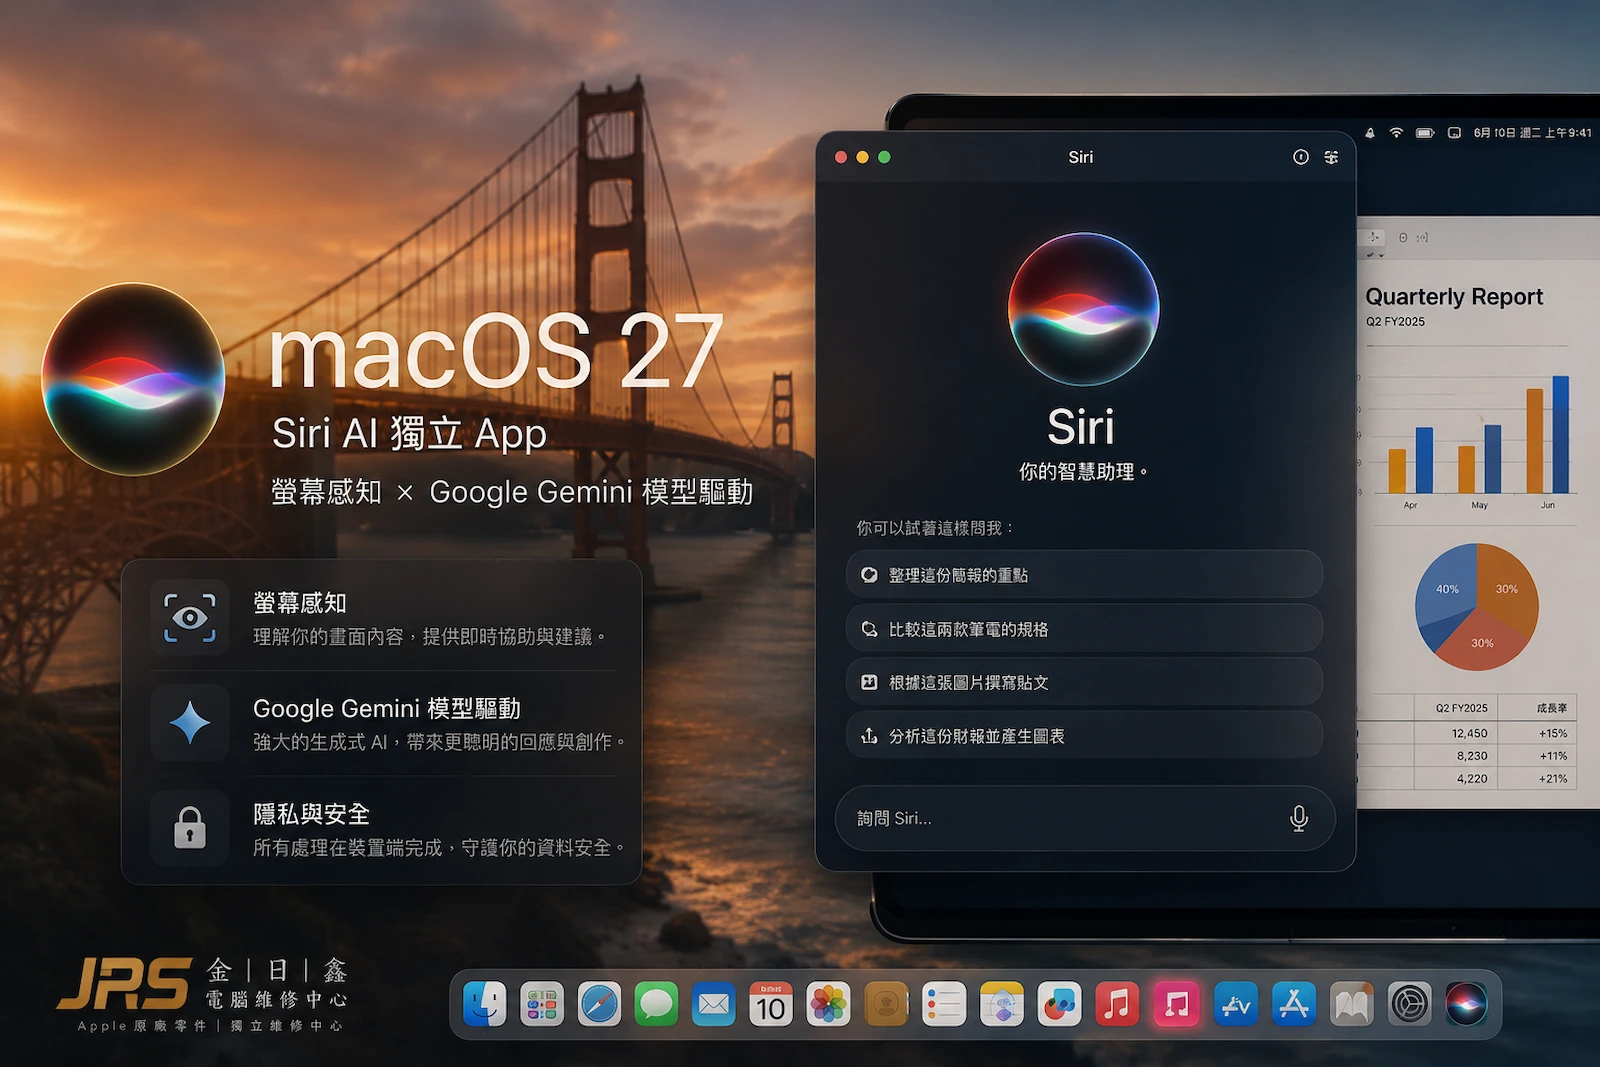
Task: Click the JRS 金日鑫 logo
Action: (202, 995)
